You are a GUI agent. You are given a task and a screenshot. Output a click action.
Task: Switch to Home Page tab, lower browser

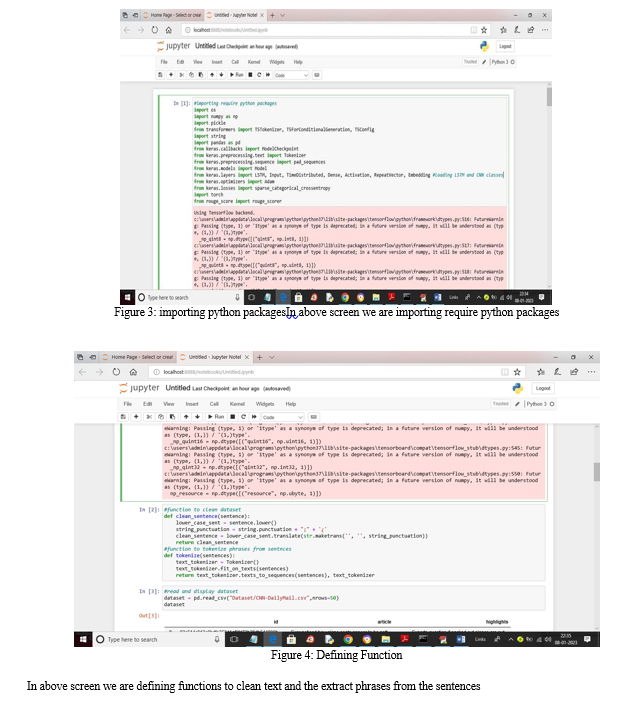(x=138, y=357)
